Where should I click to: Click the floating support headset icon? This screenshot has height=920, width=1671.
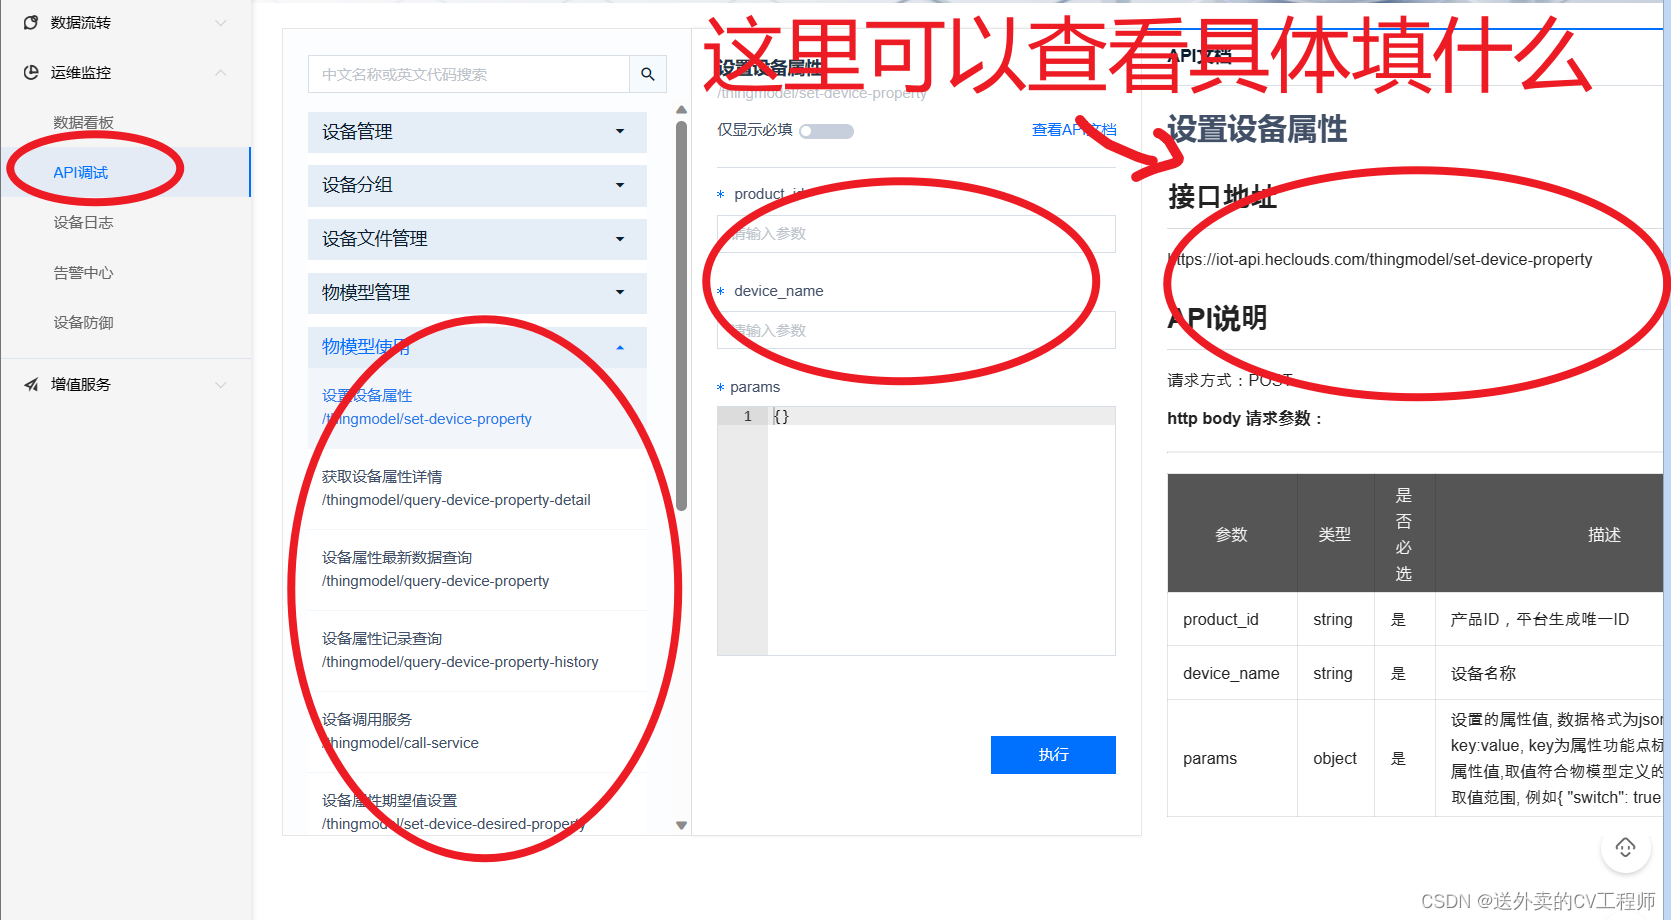[1626, 848]
